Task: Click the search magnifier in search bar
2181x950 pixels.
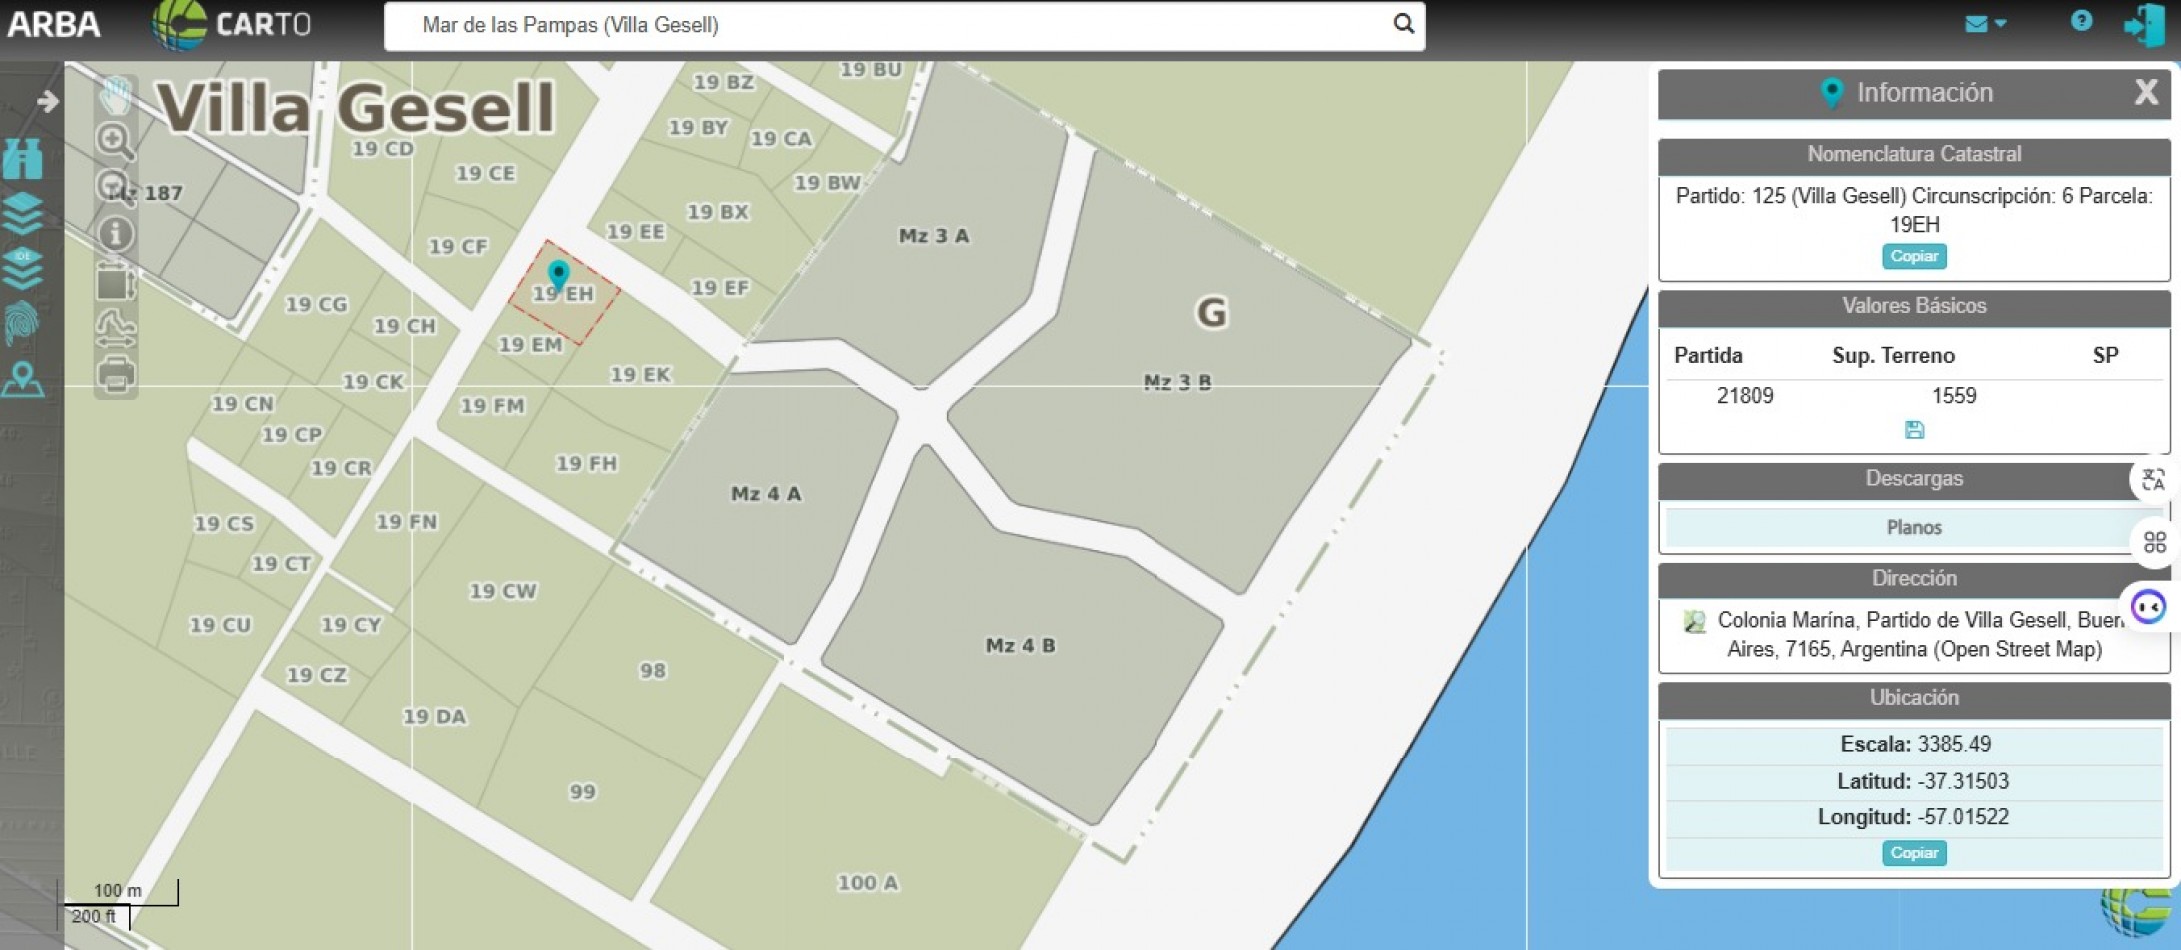Action: tap(1404, 24)
